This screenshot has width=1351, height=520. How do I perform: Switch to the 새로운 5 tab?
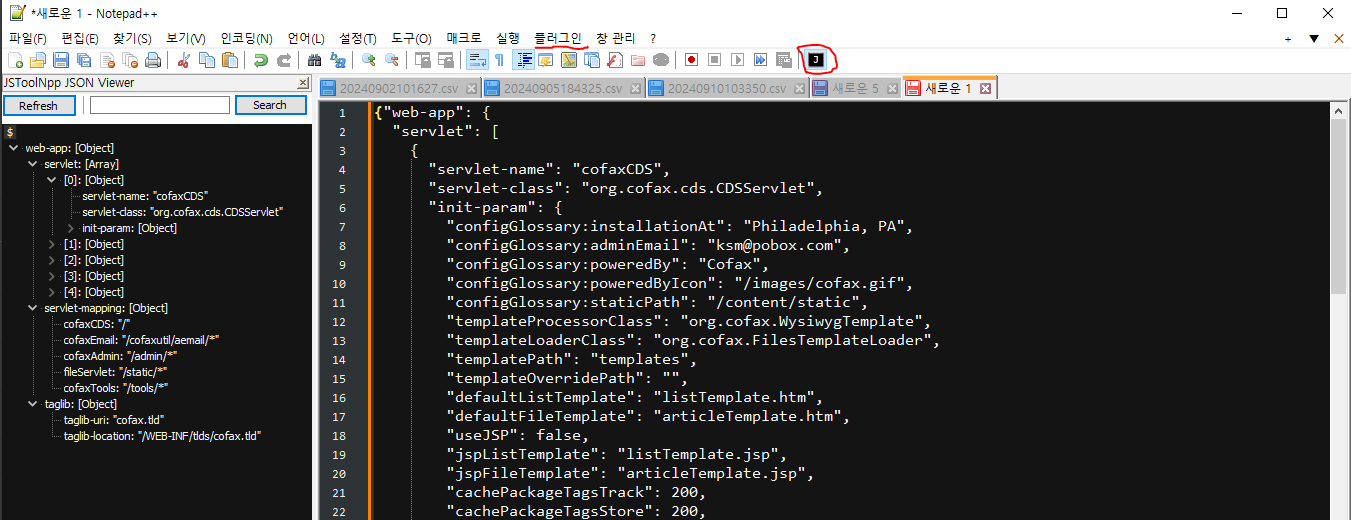[x=855, y=88]
